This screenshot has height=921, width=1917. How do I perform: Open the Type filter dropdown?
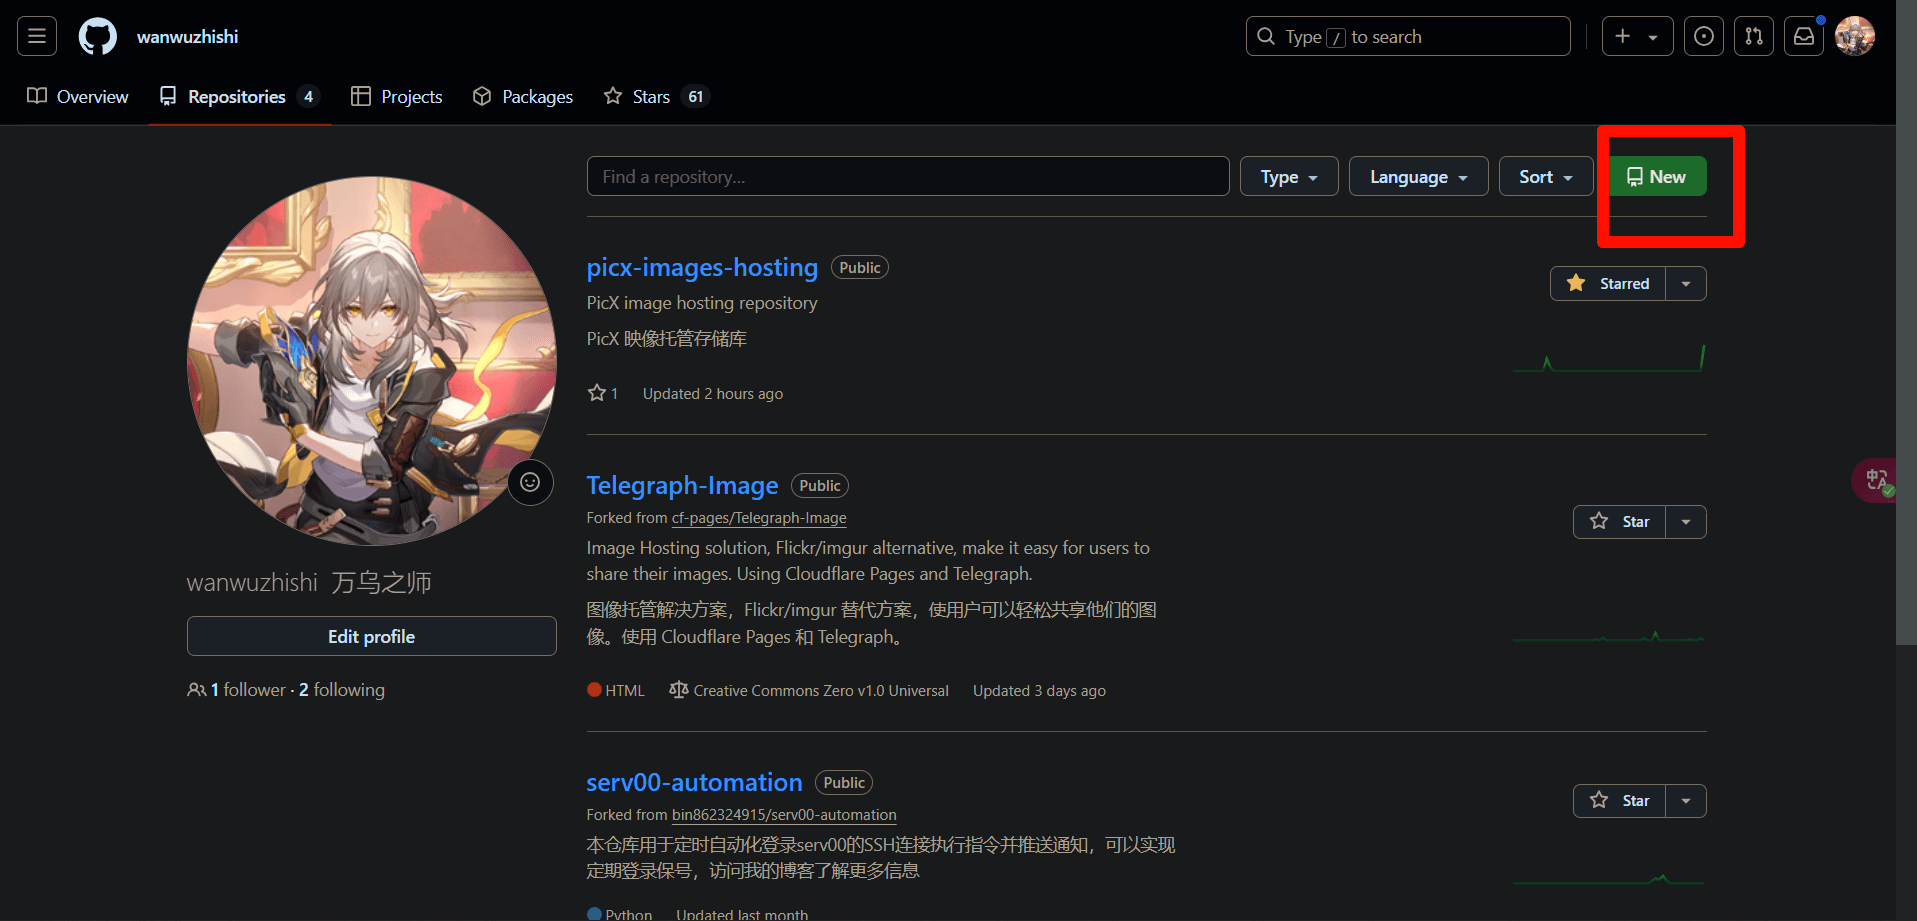(1288, 176)
